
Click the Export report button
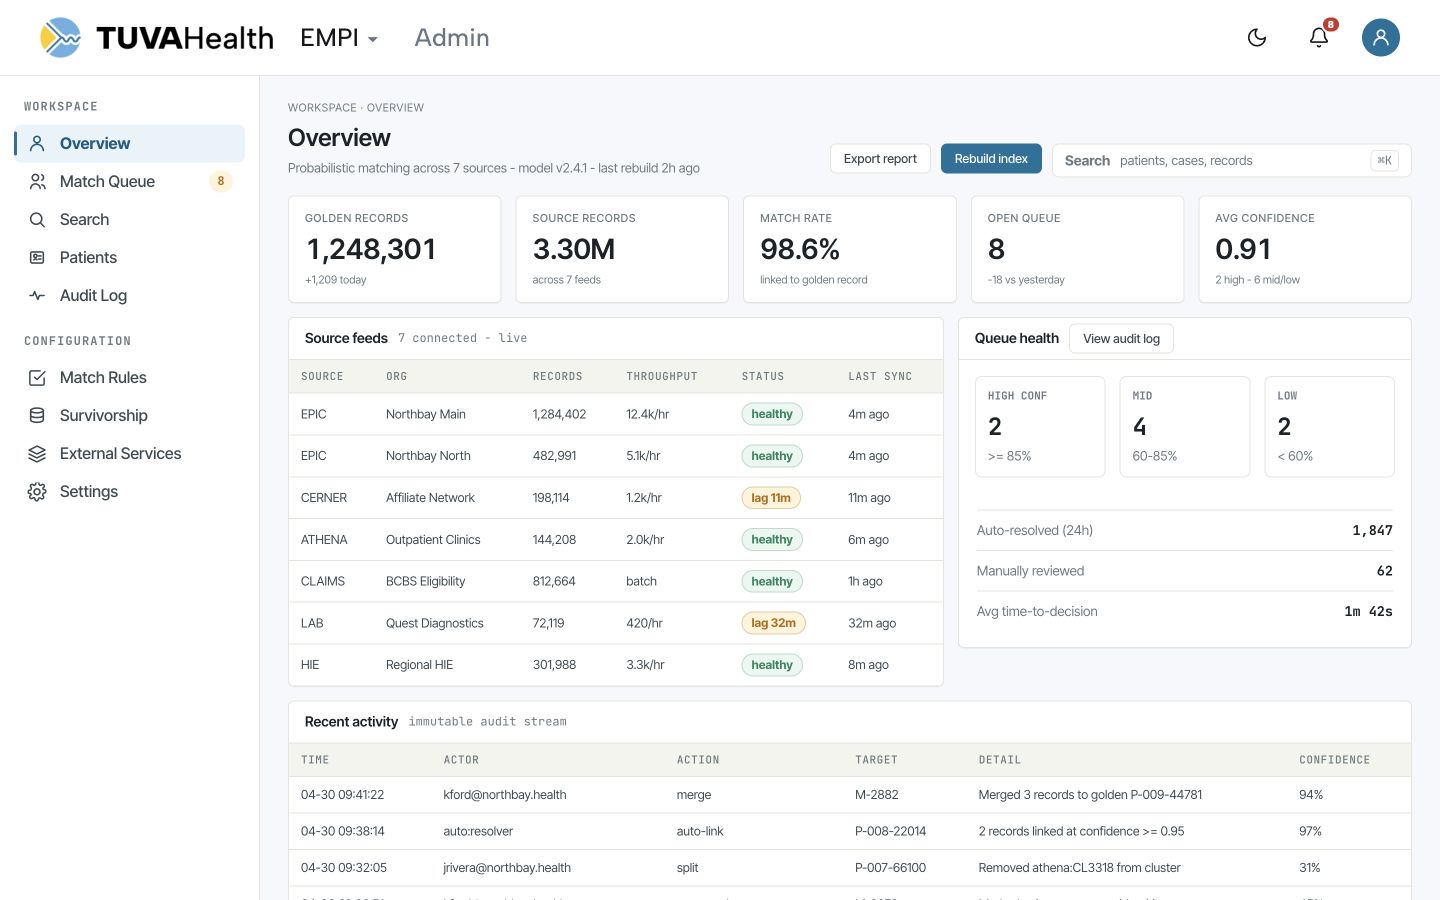[x=880, y=159]
